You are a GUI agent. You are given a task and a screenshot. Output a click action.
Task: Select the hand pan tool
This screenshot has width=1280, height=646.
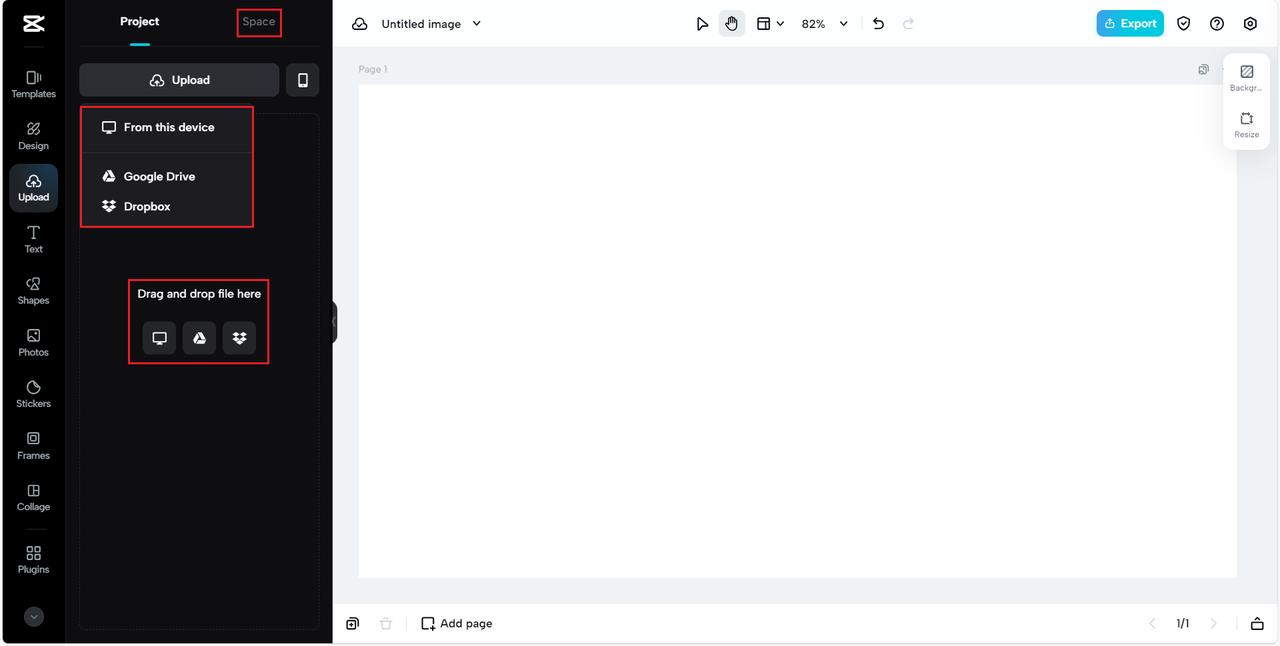(x=732, y=24)
